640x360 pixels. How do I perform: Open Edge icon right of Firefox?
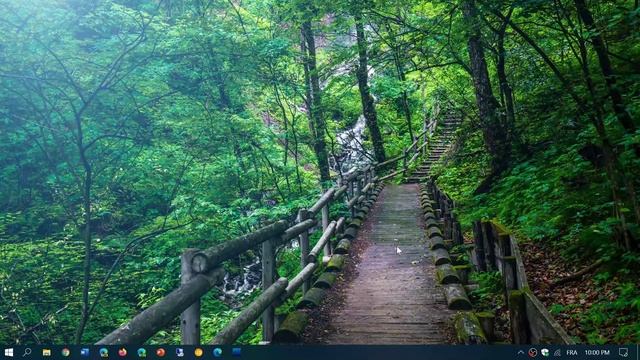coord(142,352)
